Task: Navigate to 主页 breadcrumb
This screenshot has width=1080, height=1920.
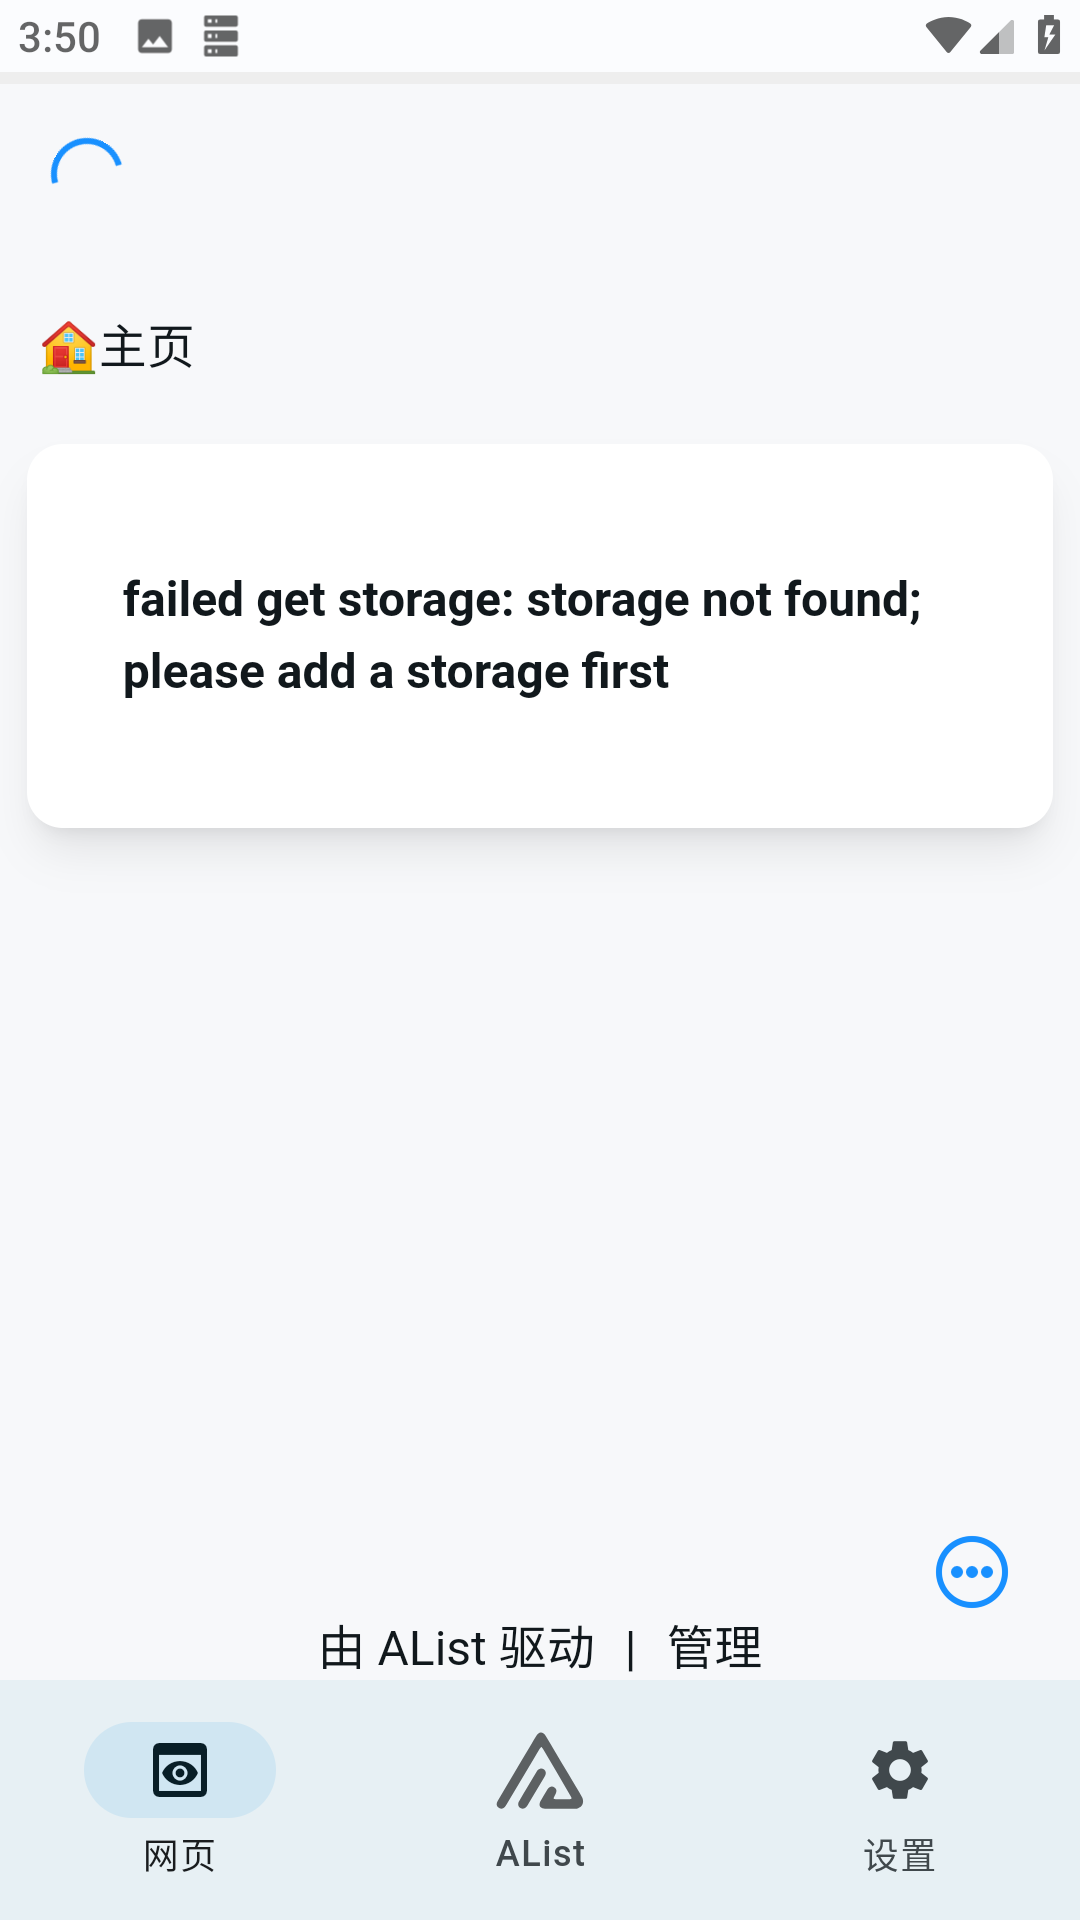Action: pyautogui.click(x=147, y=348)
